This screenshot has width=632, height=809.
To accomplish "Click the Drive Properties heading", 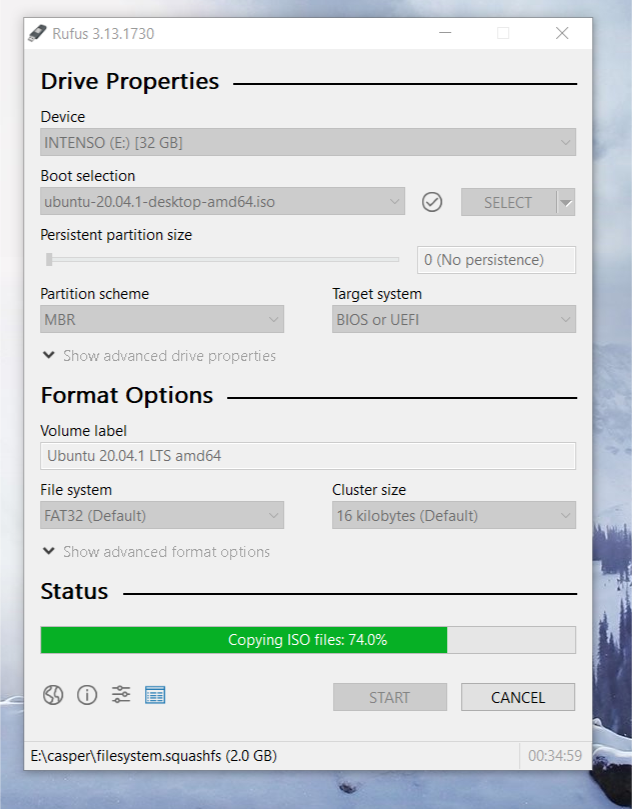I will pos(130,82).
